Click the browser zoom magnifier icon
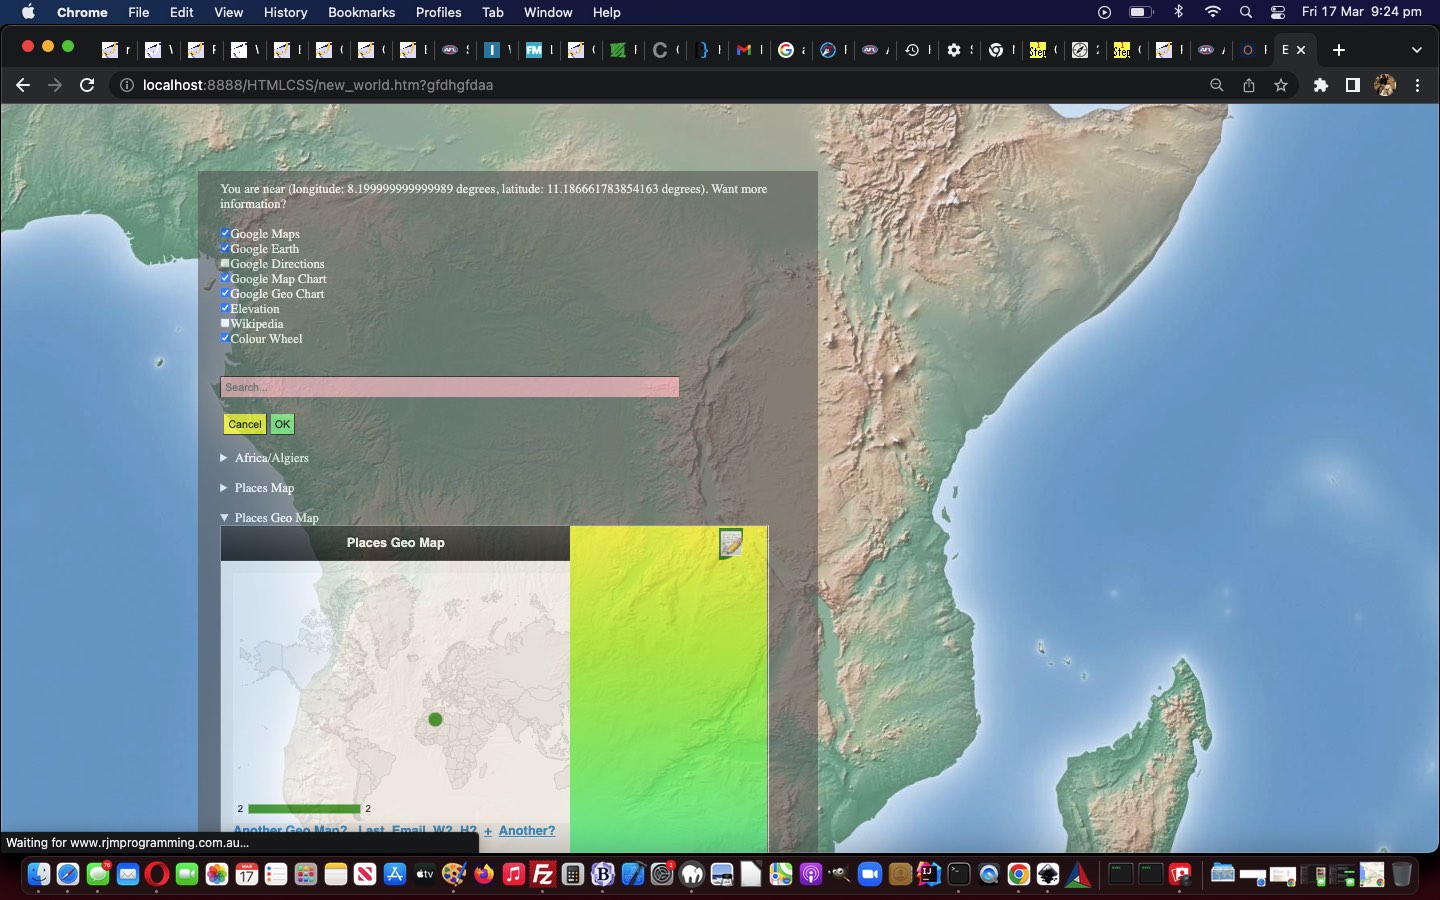Screen dimensions: 1440x900 point(1217,85)
